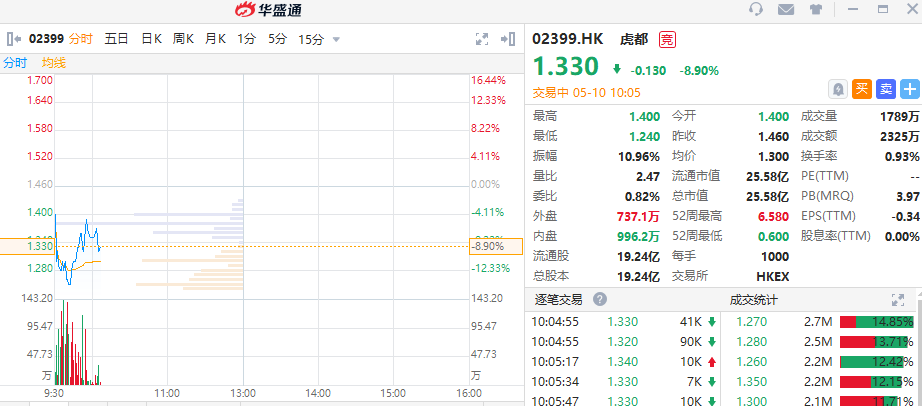The image size is (922, 406).
Task: Click the 振幅 value 10.96%
Action: [639, 157]
